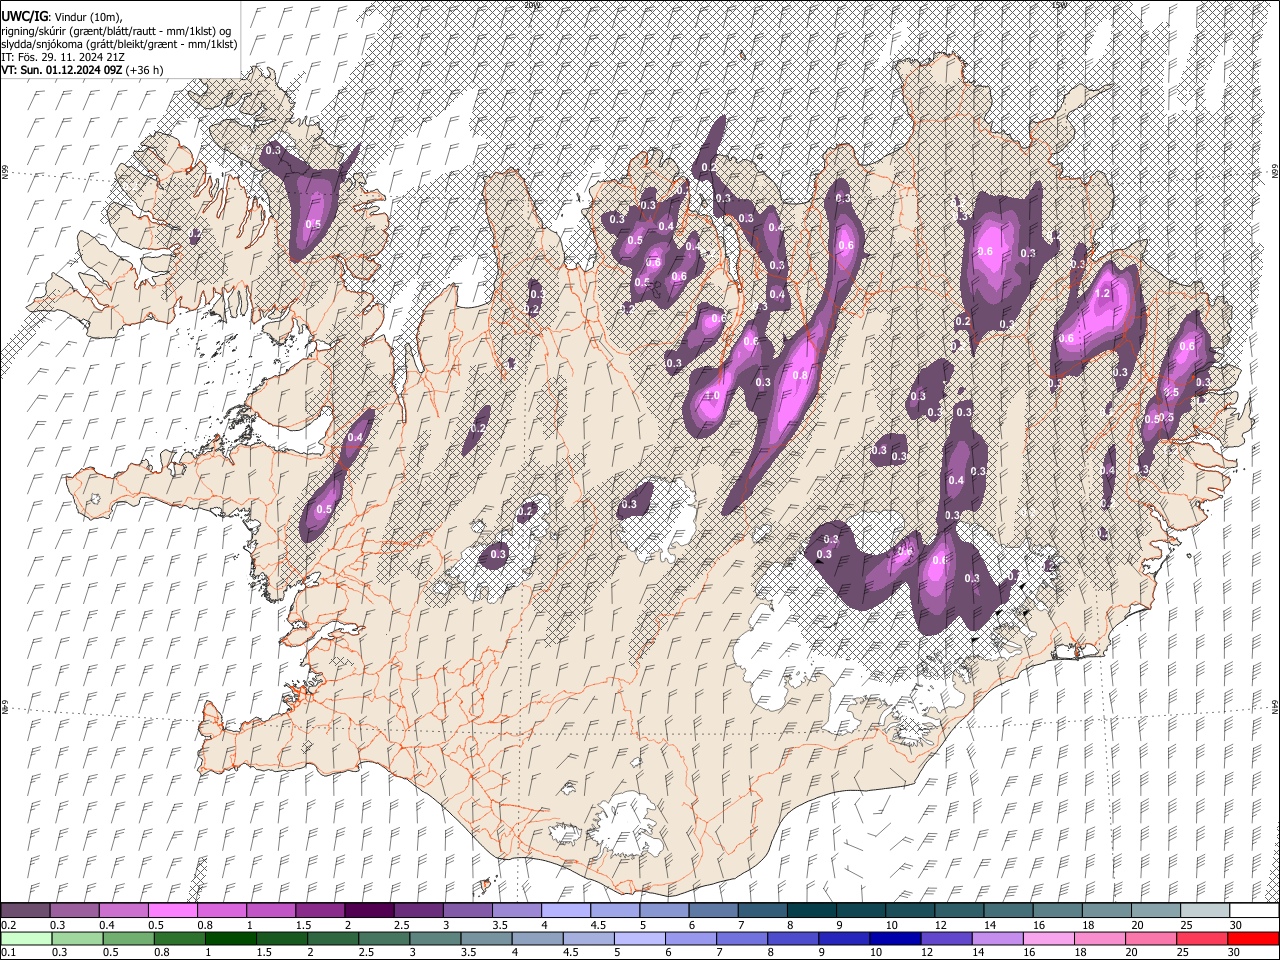
Task: Select upper legend swatch between 6 and 7
Action: (714, 911)
